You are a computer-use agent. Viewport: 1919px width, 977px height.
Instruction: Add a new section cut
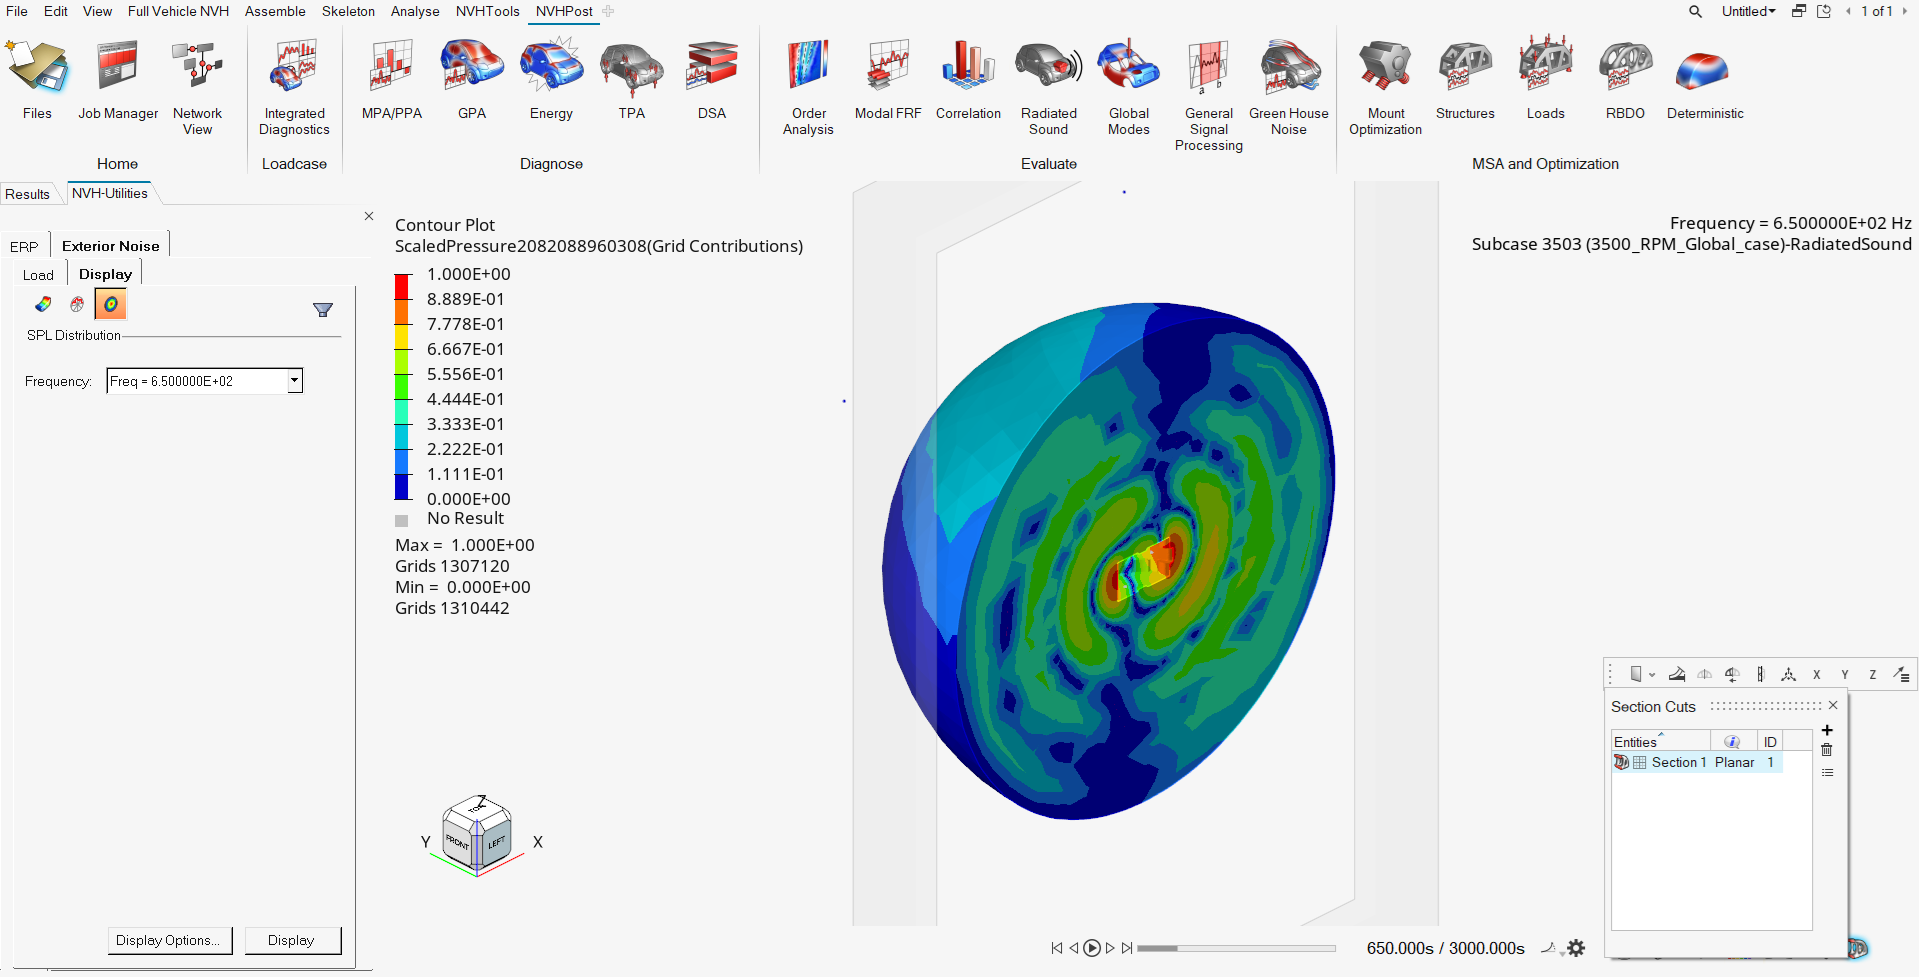click(x=1827, y=730)
